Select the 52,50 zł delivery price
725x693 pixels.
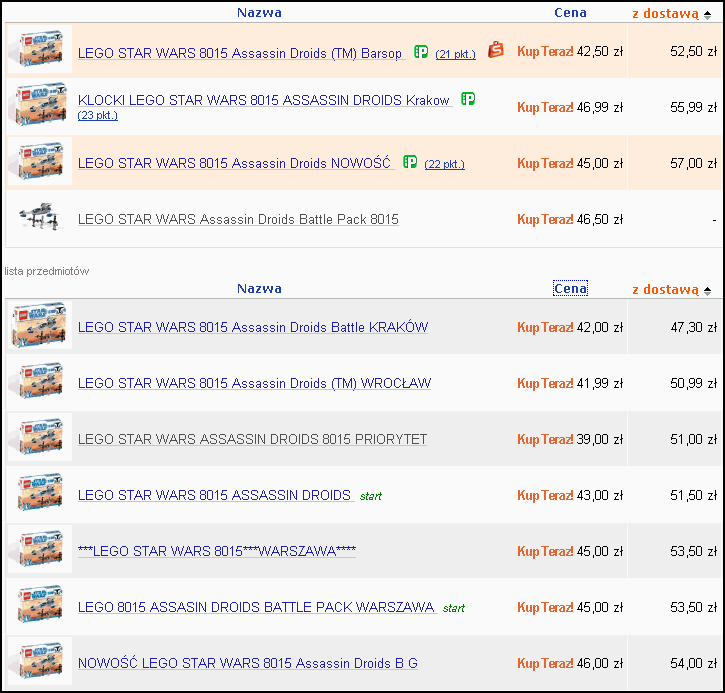point(693,51)
